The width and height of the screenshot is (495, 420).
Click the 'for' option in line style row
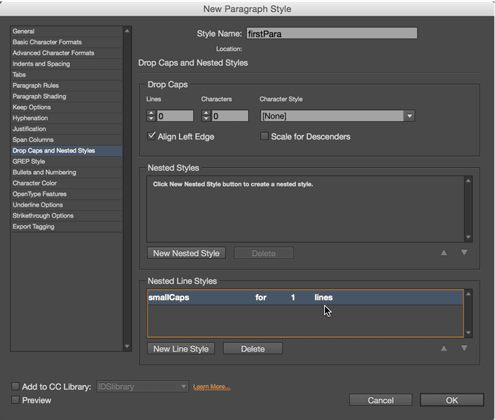[261, 297]
